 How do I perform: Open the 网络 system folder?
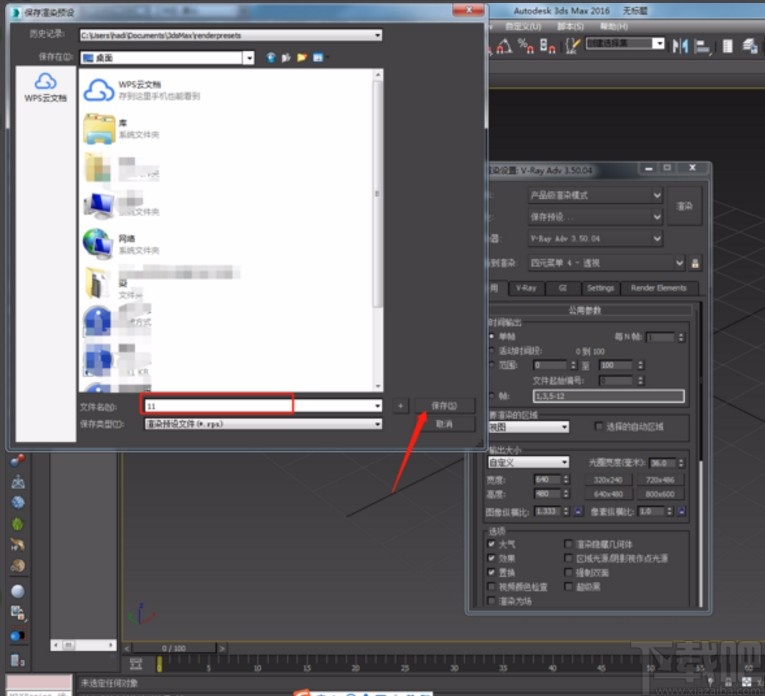tap(121, 244)
